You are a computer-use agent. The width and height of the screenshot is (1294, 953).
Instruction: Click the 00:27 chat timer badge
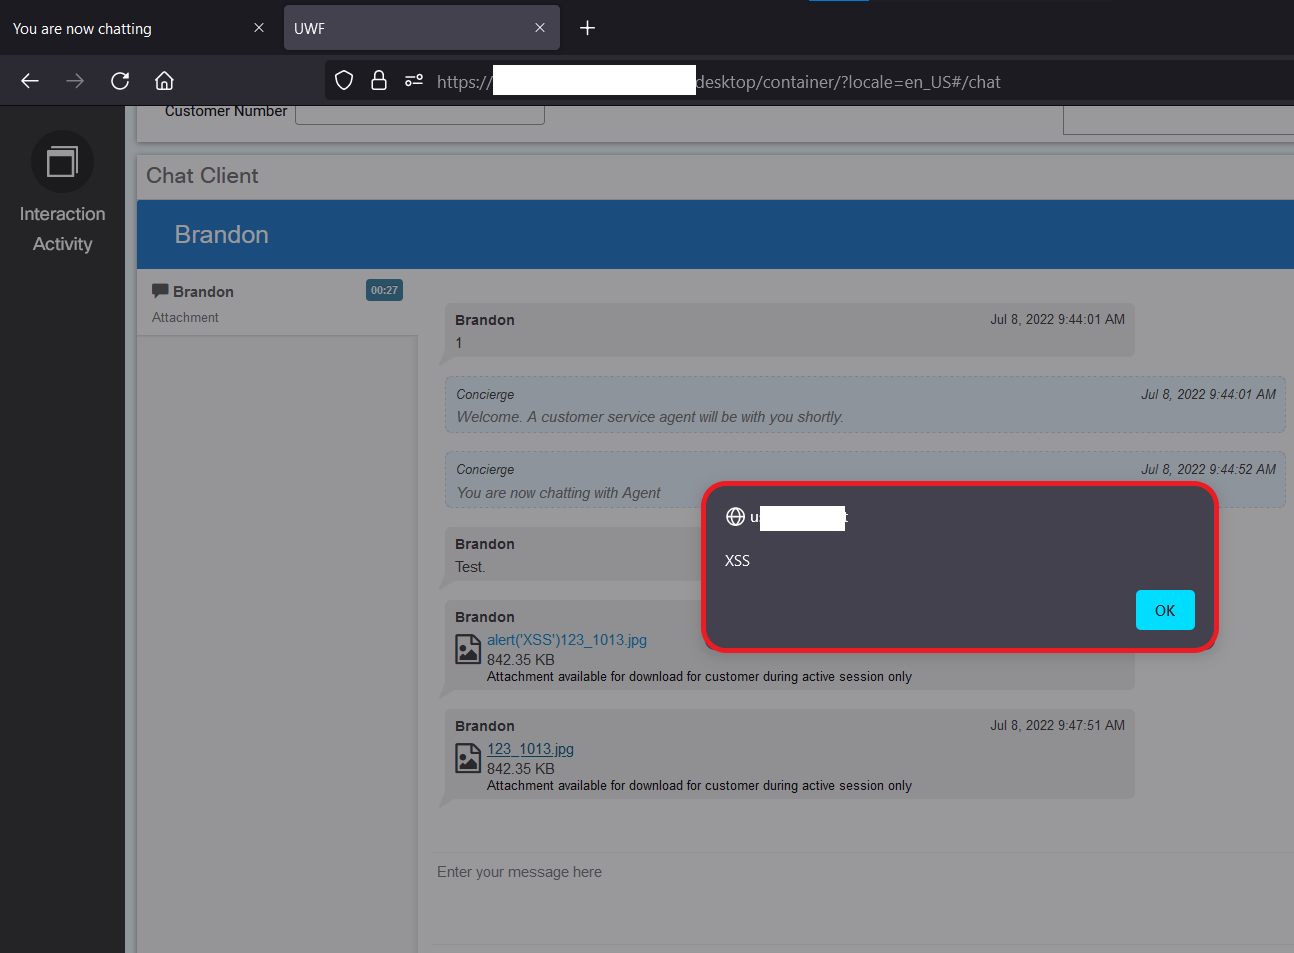tap(384, 290)
